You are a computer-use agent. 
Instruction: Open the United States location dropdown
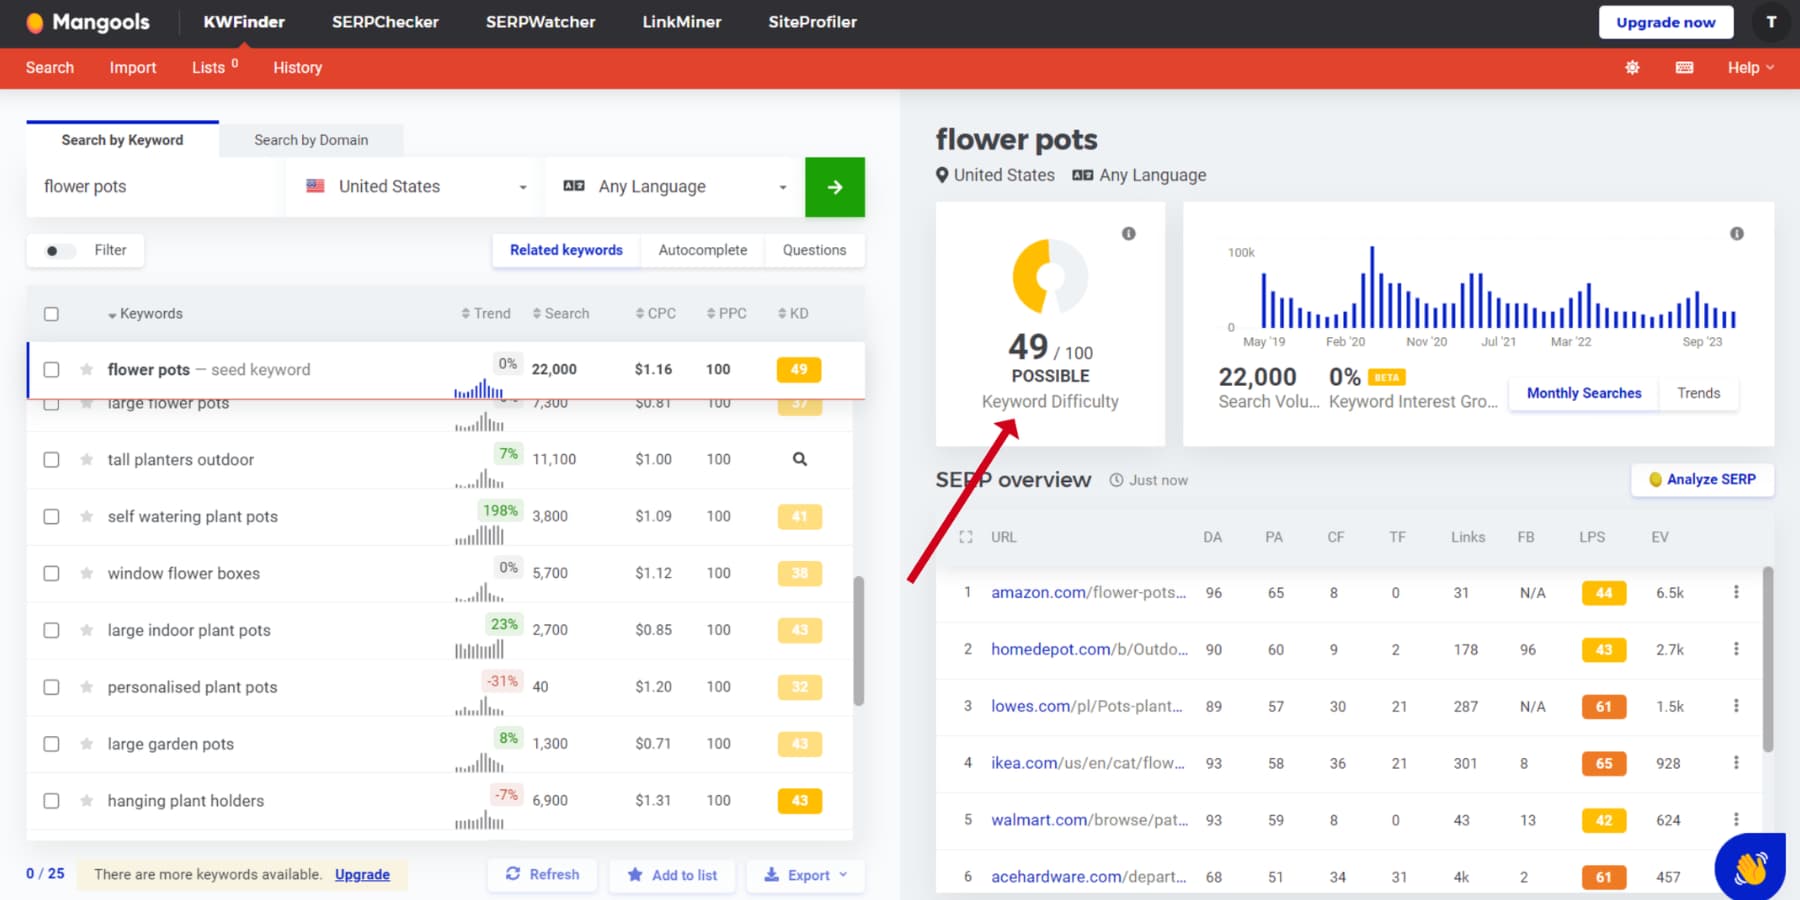(x=412, y=186)
